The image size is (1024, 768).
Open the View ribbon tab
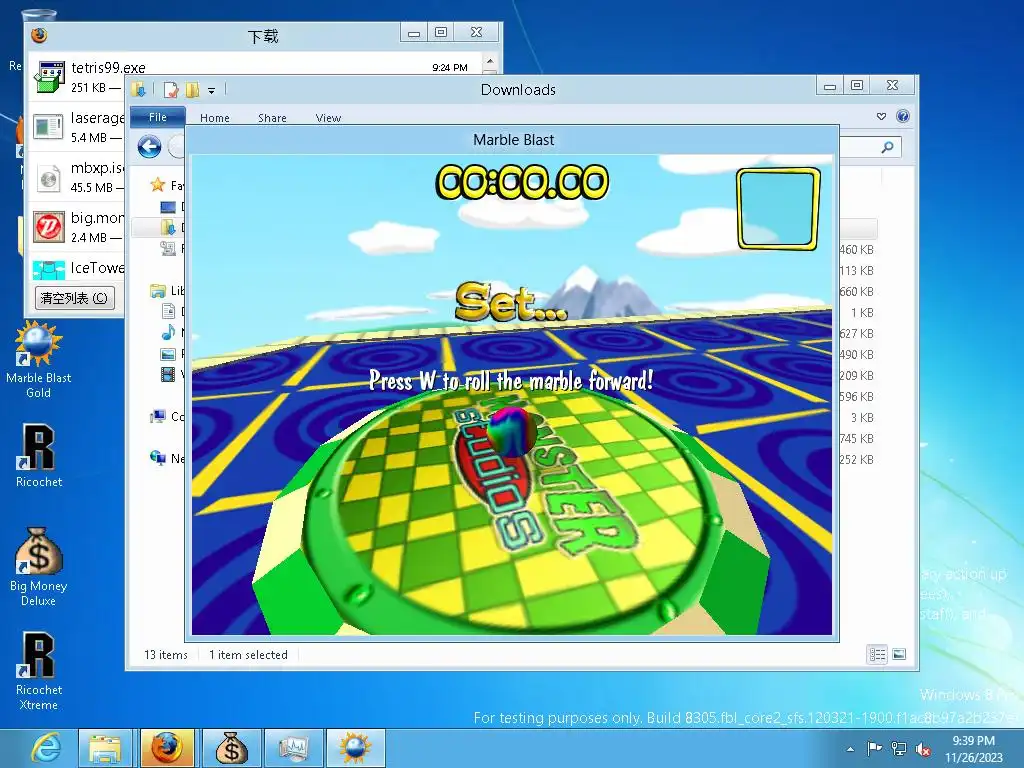click(x=328, y=118)
